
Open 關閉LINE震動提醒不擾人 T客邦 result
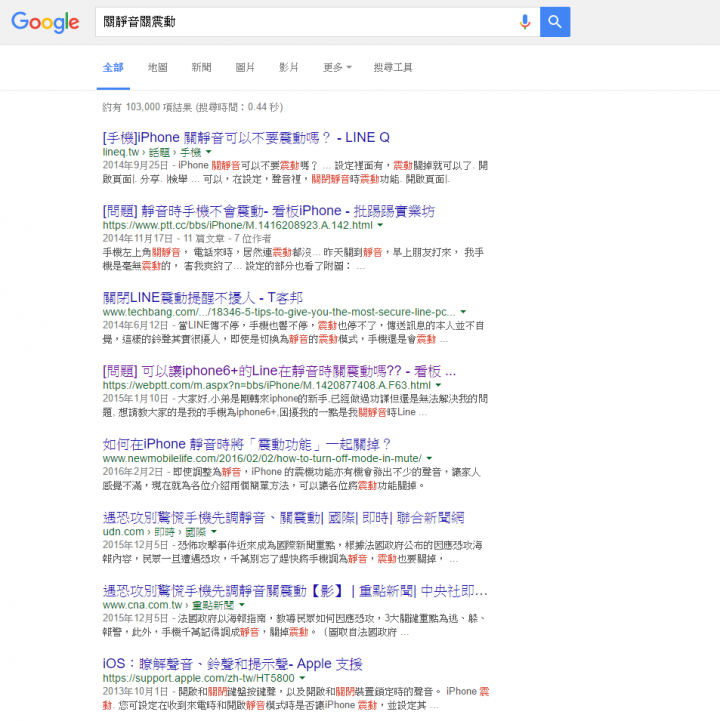[x=203, y=298]
